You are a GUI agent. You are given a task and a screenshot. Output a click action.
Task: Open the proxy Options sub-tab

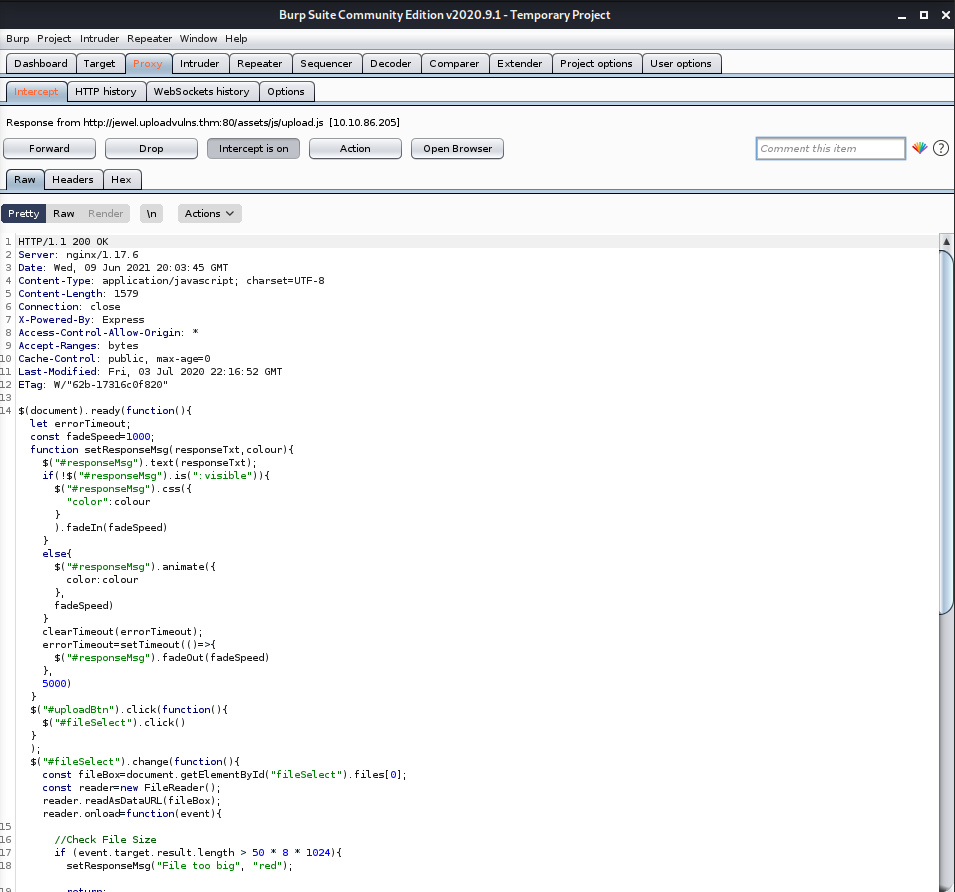(x=286, y=91)
